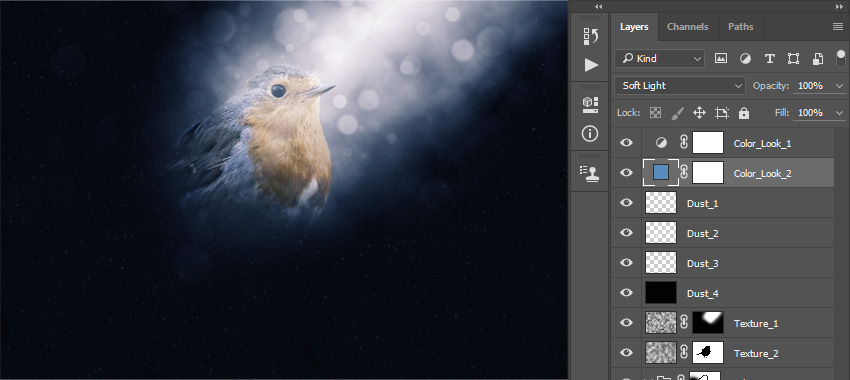Click the mask link icon on Texture_1
The width and height of the screenshot is (850, 380).
pos(684,323)
